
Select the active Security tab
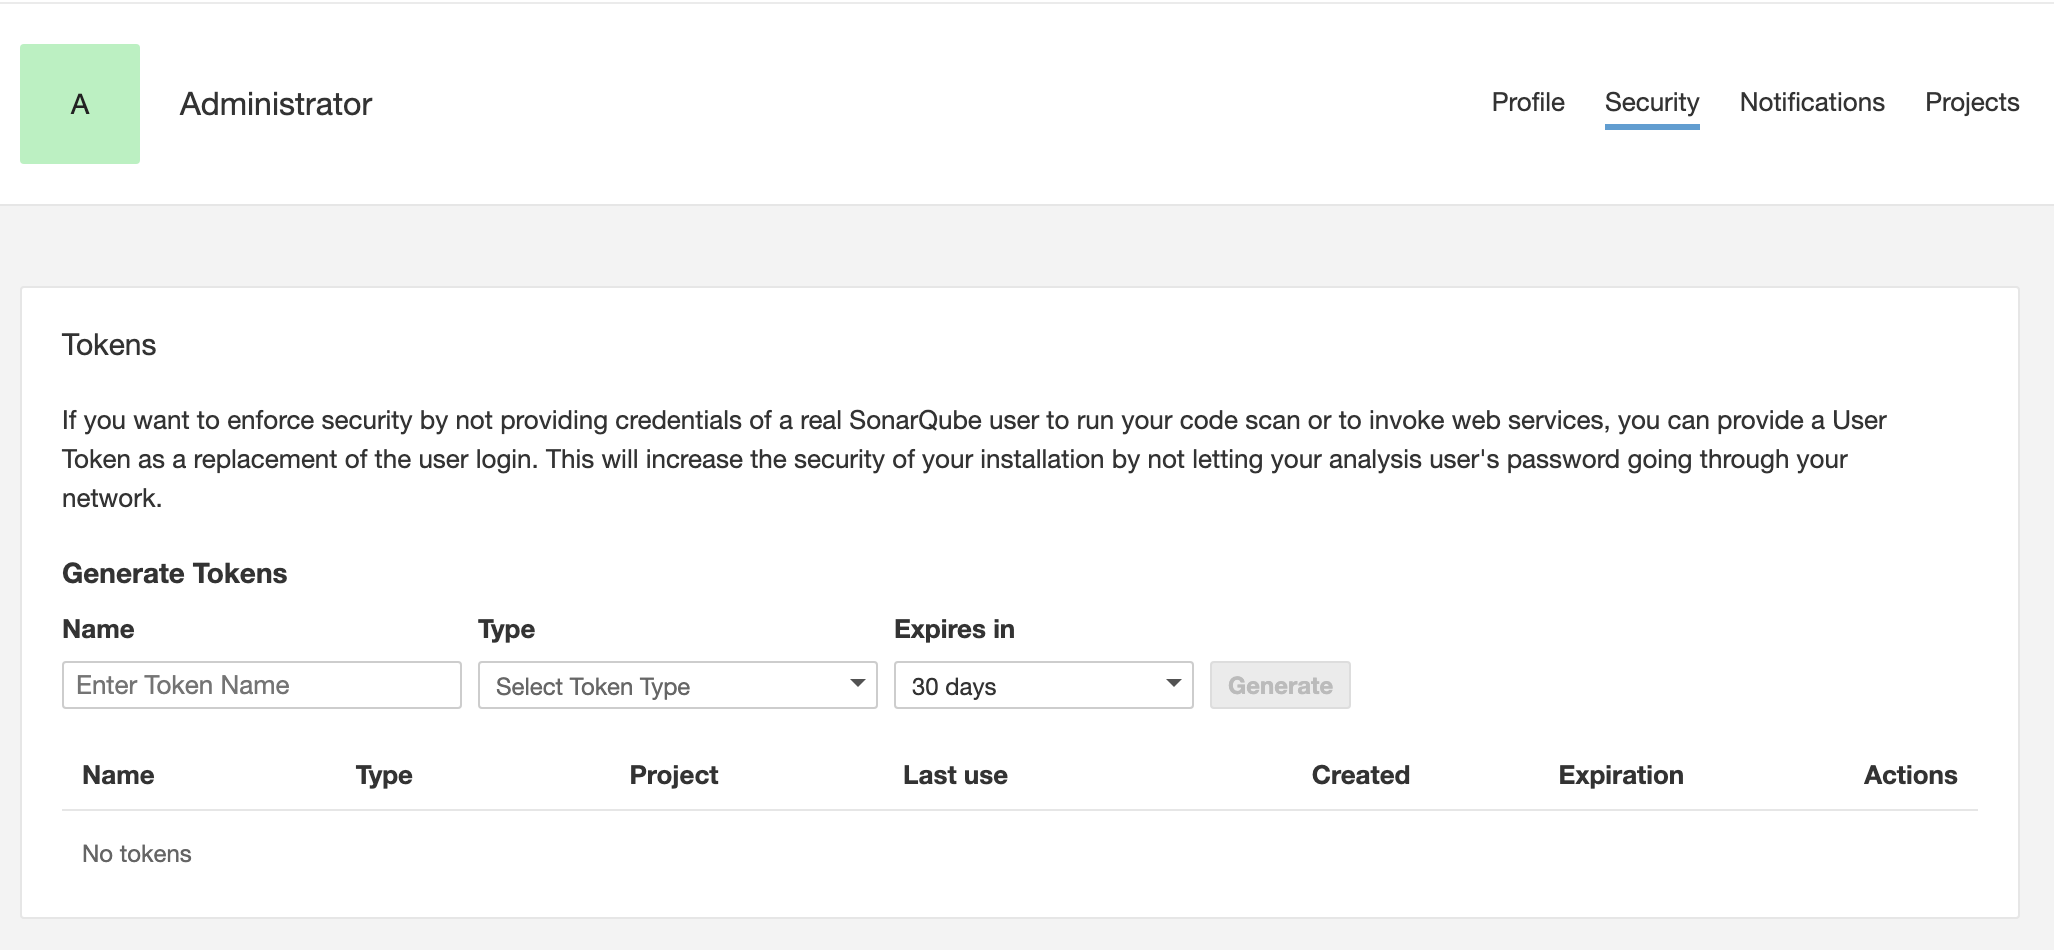1652,102
